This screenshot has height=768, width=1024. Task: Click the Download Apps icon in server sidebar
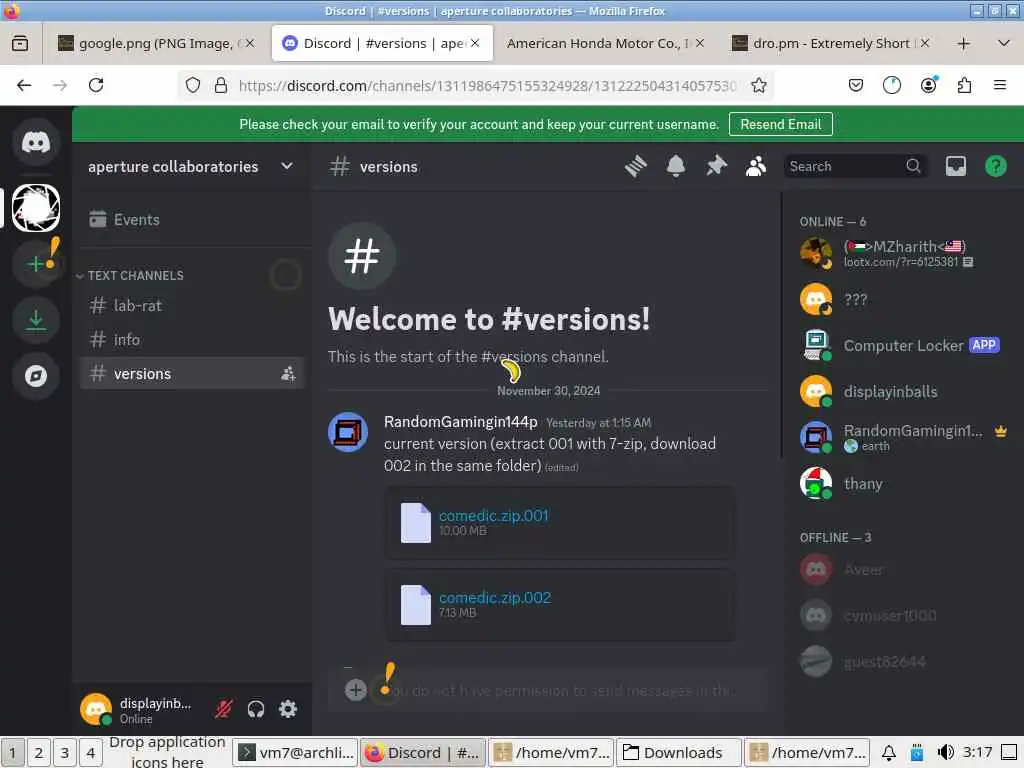(36, 320)
